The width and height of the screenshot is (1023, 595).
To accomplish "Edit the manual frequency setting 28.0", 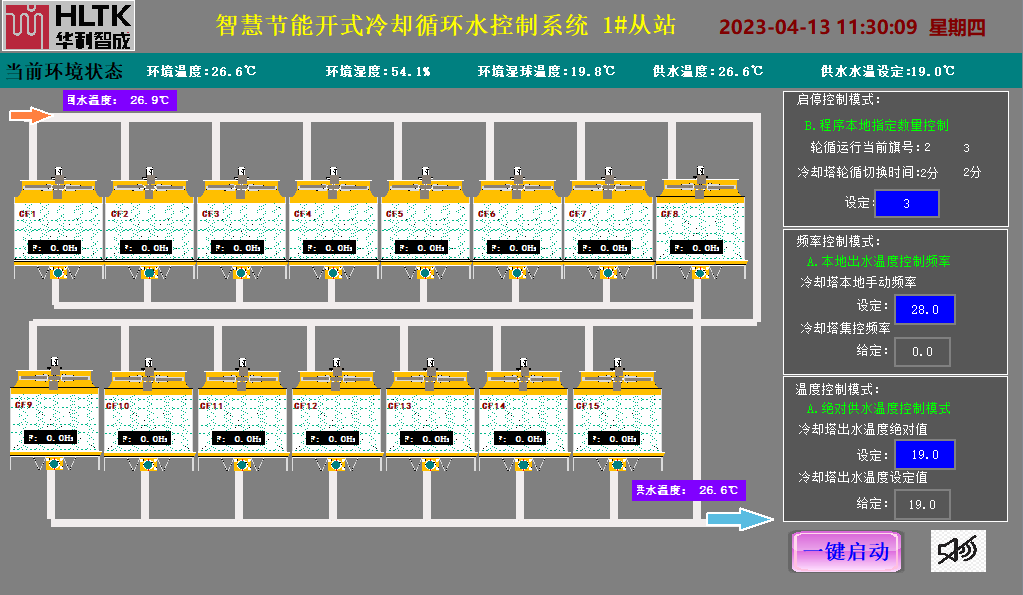I will click(x=923, y=310).
